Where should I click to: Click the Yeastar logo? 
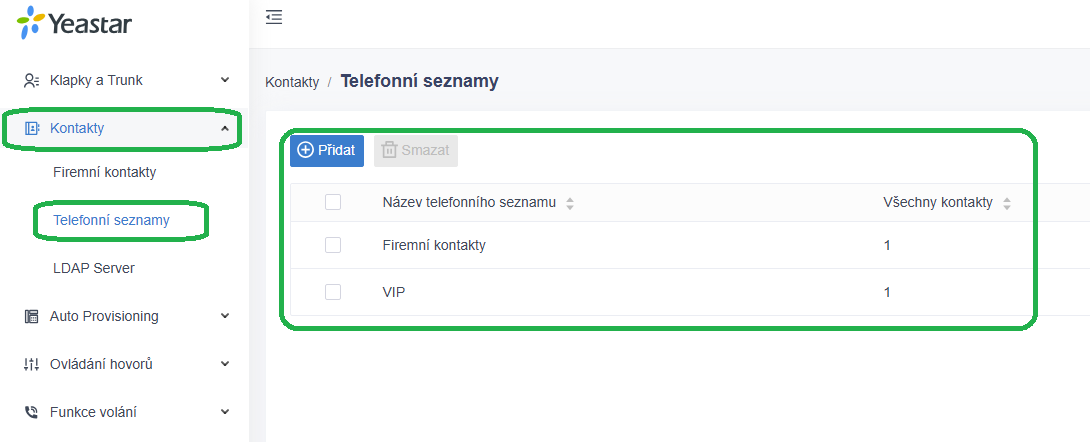point(74,23)
